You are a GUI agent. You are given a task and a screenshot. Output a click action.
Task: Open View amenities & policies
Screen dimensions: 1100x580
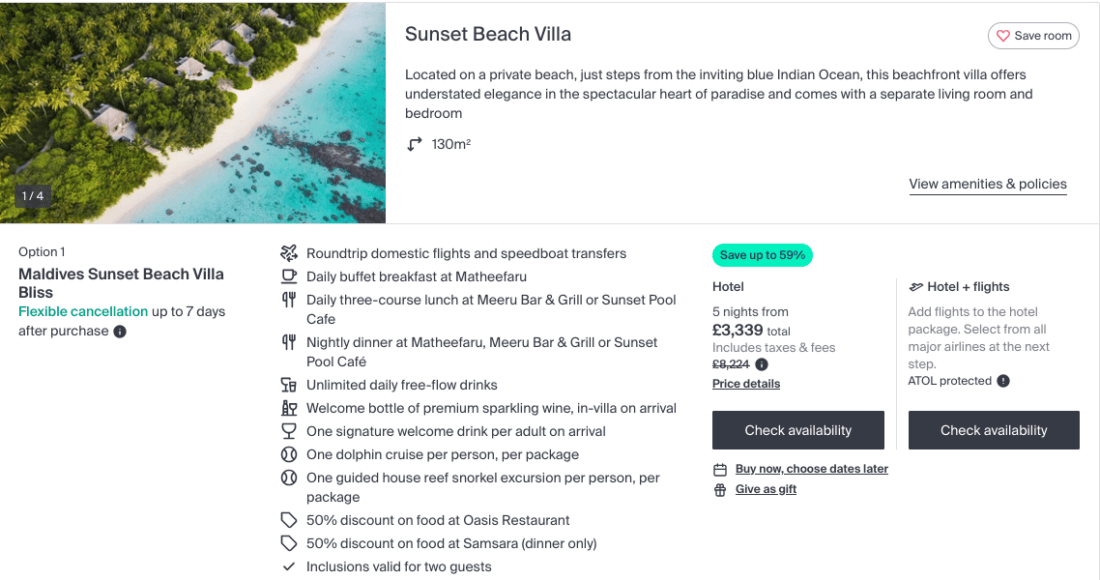pos(987,184)
